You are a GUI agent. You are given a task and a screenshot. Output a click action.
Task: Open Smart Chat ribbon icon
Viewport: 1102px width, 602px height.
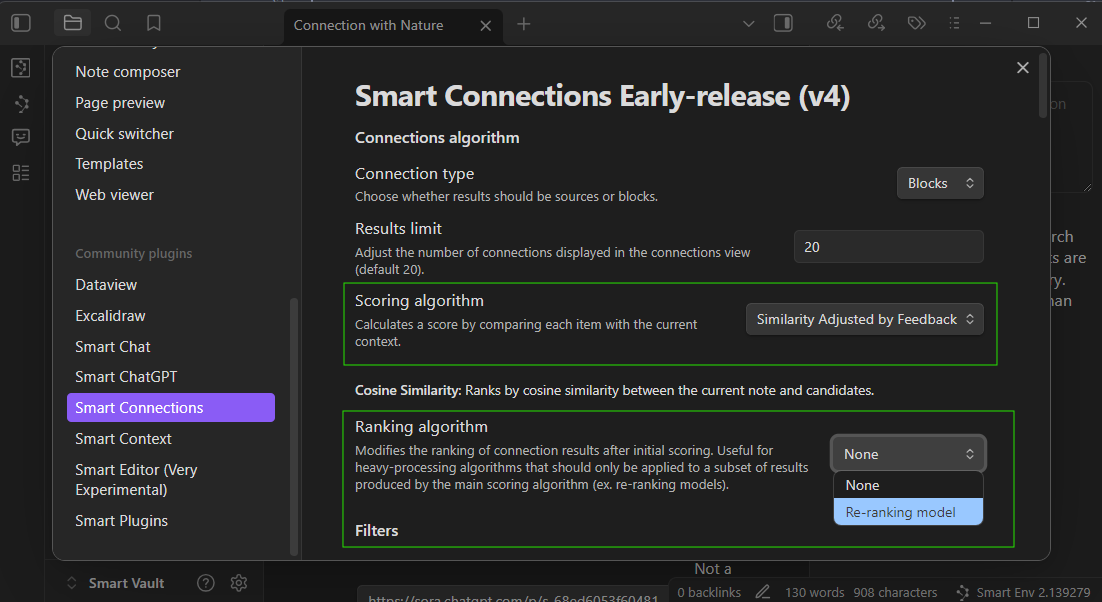[x=21, y=137]
